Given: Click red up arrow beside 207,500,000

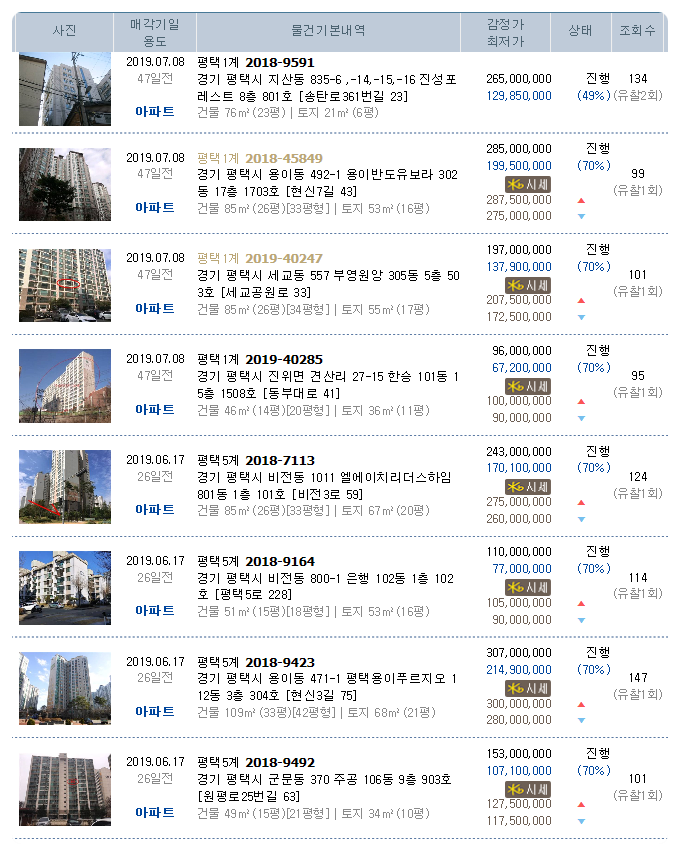Looking at the screenshot, I should 581,300.
